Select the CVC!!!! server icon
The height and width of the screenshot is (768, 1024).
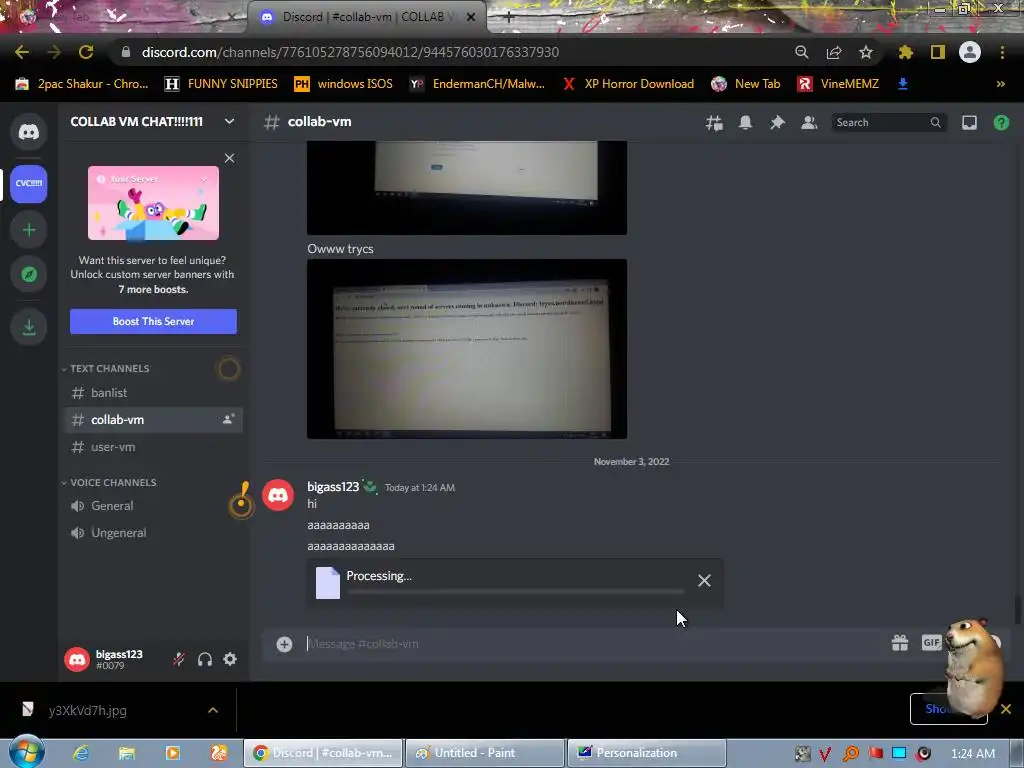(x=29, y=184)
